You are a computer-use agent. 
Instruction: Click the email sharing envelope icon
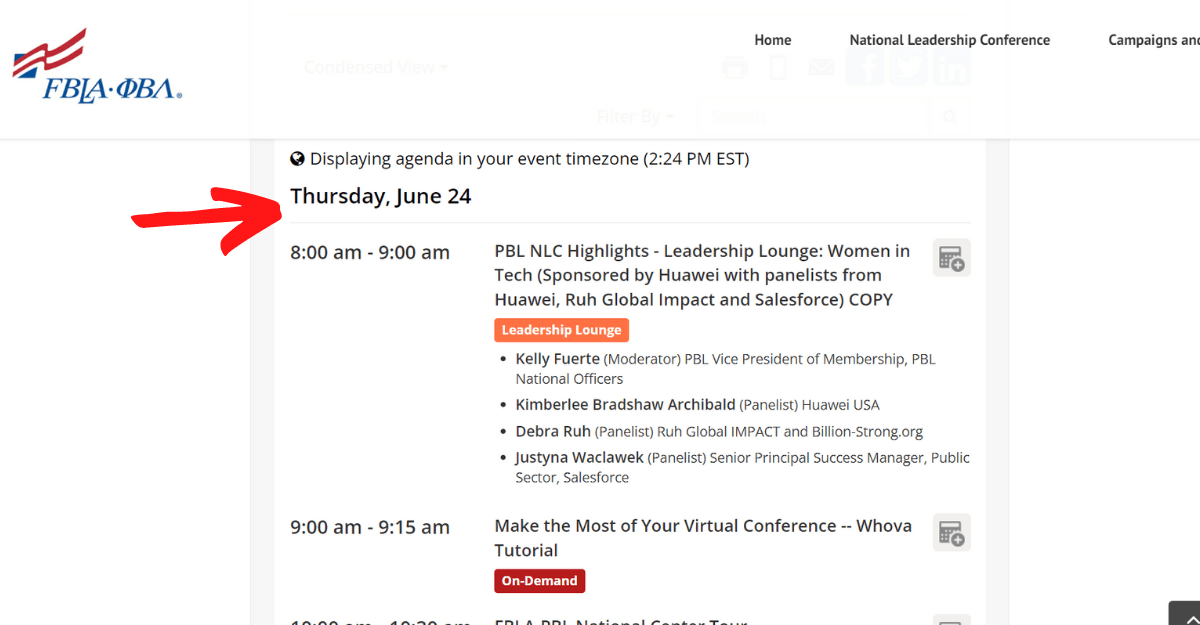pos(821,67)
